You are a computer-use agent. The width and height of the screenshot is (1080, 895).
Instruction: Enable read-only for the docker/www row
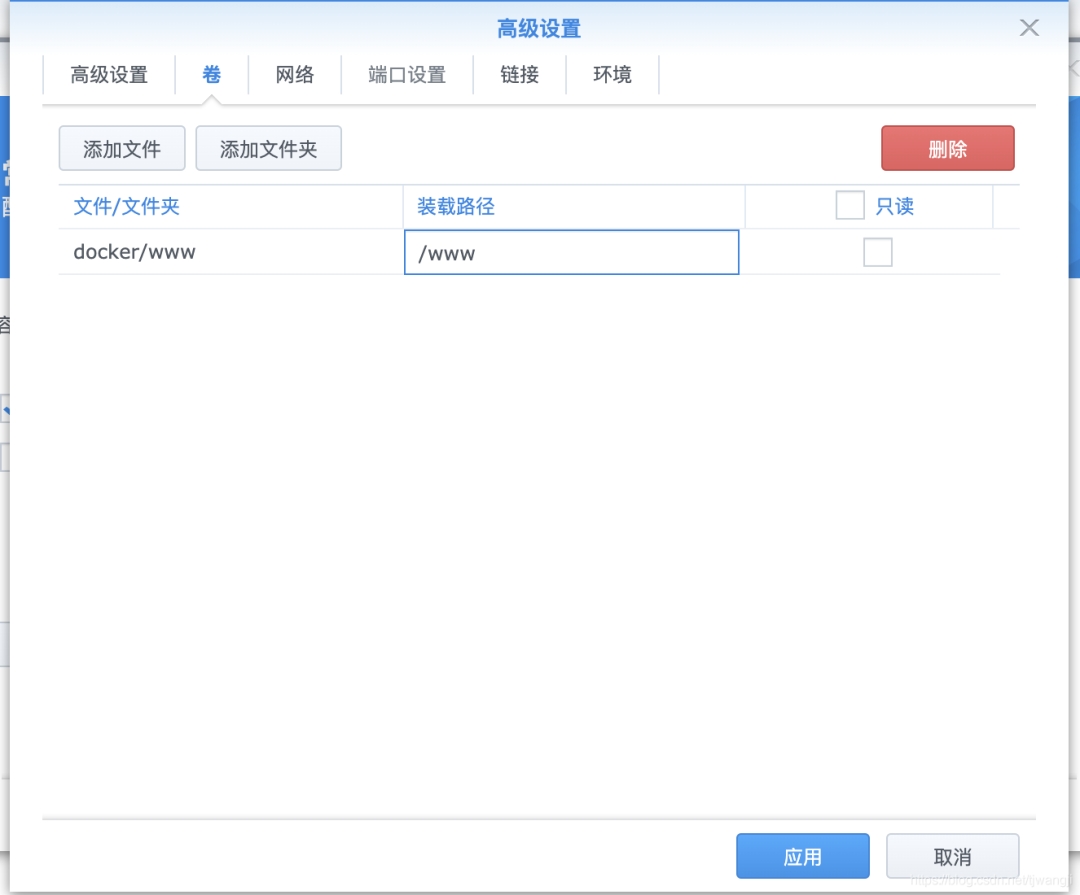(x=878, y=252)
